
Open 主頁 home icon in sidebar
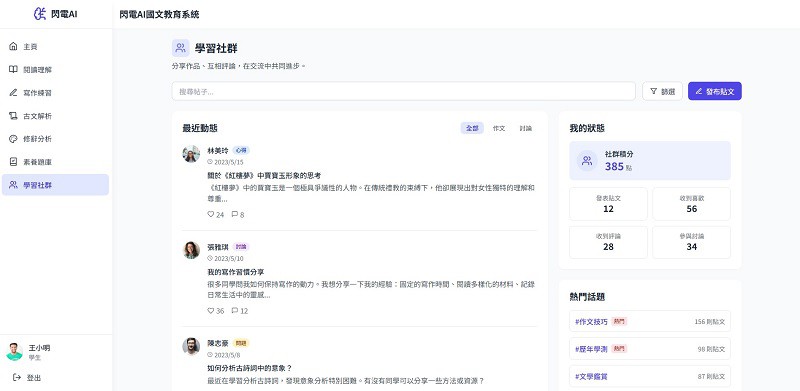[x=13, y=46]
